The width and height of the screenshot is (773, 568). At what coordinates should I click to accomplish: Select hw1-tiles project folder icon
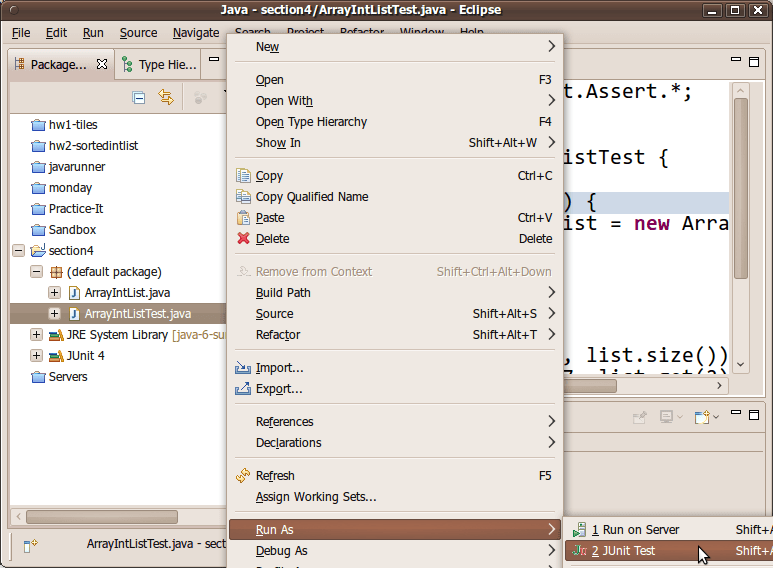tap(38, 125)
